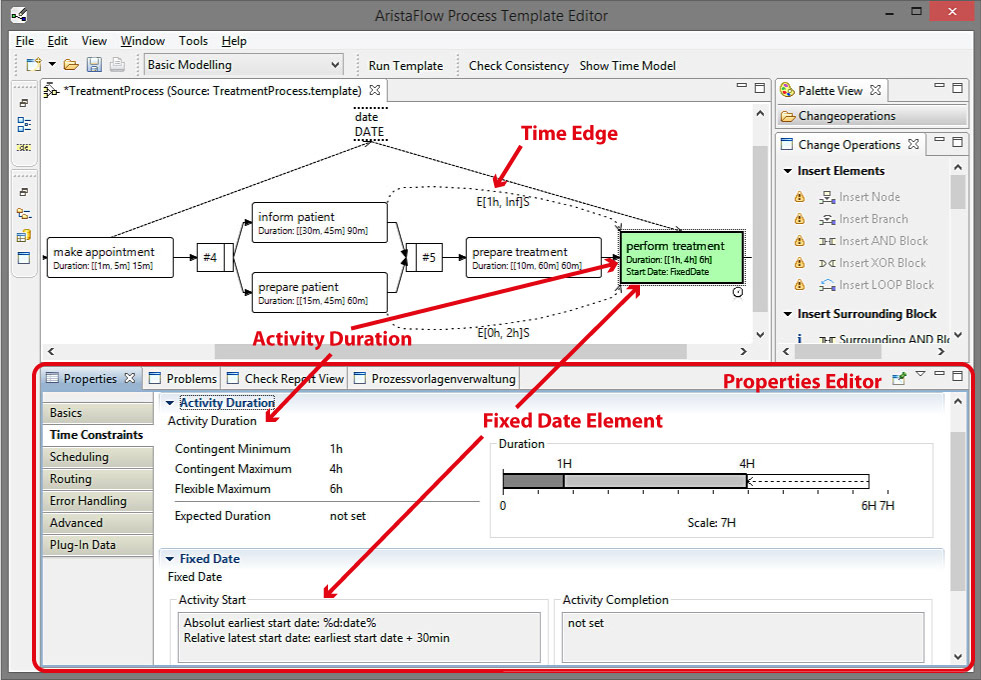Viewport: 981px width, 680px height.
Task: Open the View menu
Action: [x=94, y=41]
